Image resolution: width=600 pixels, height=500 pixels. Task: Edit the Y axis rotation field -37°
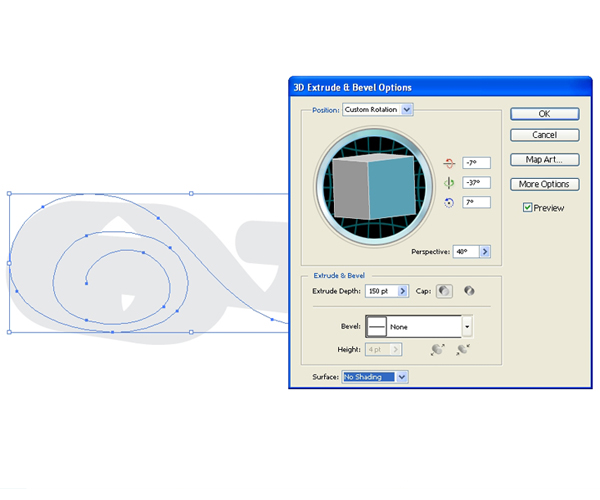coord(476,182)
